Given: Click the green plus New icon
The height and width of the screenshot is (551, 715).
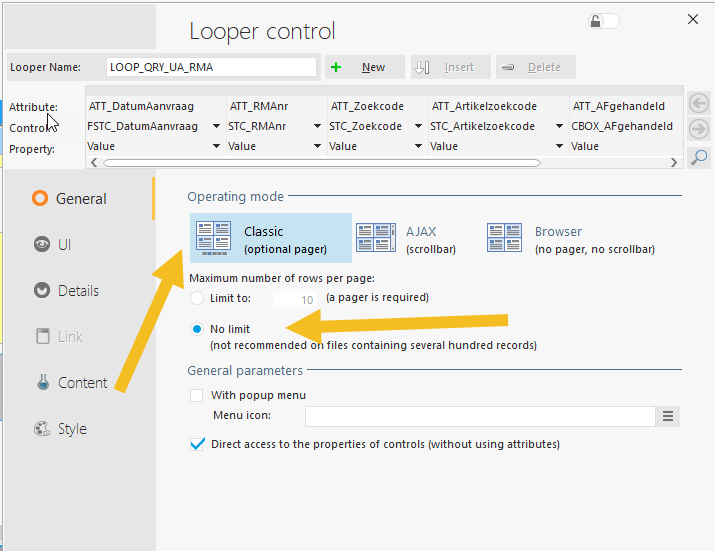Looking at the screenshot, I should pyautogui.click(x=336, y=68).
